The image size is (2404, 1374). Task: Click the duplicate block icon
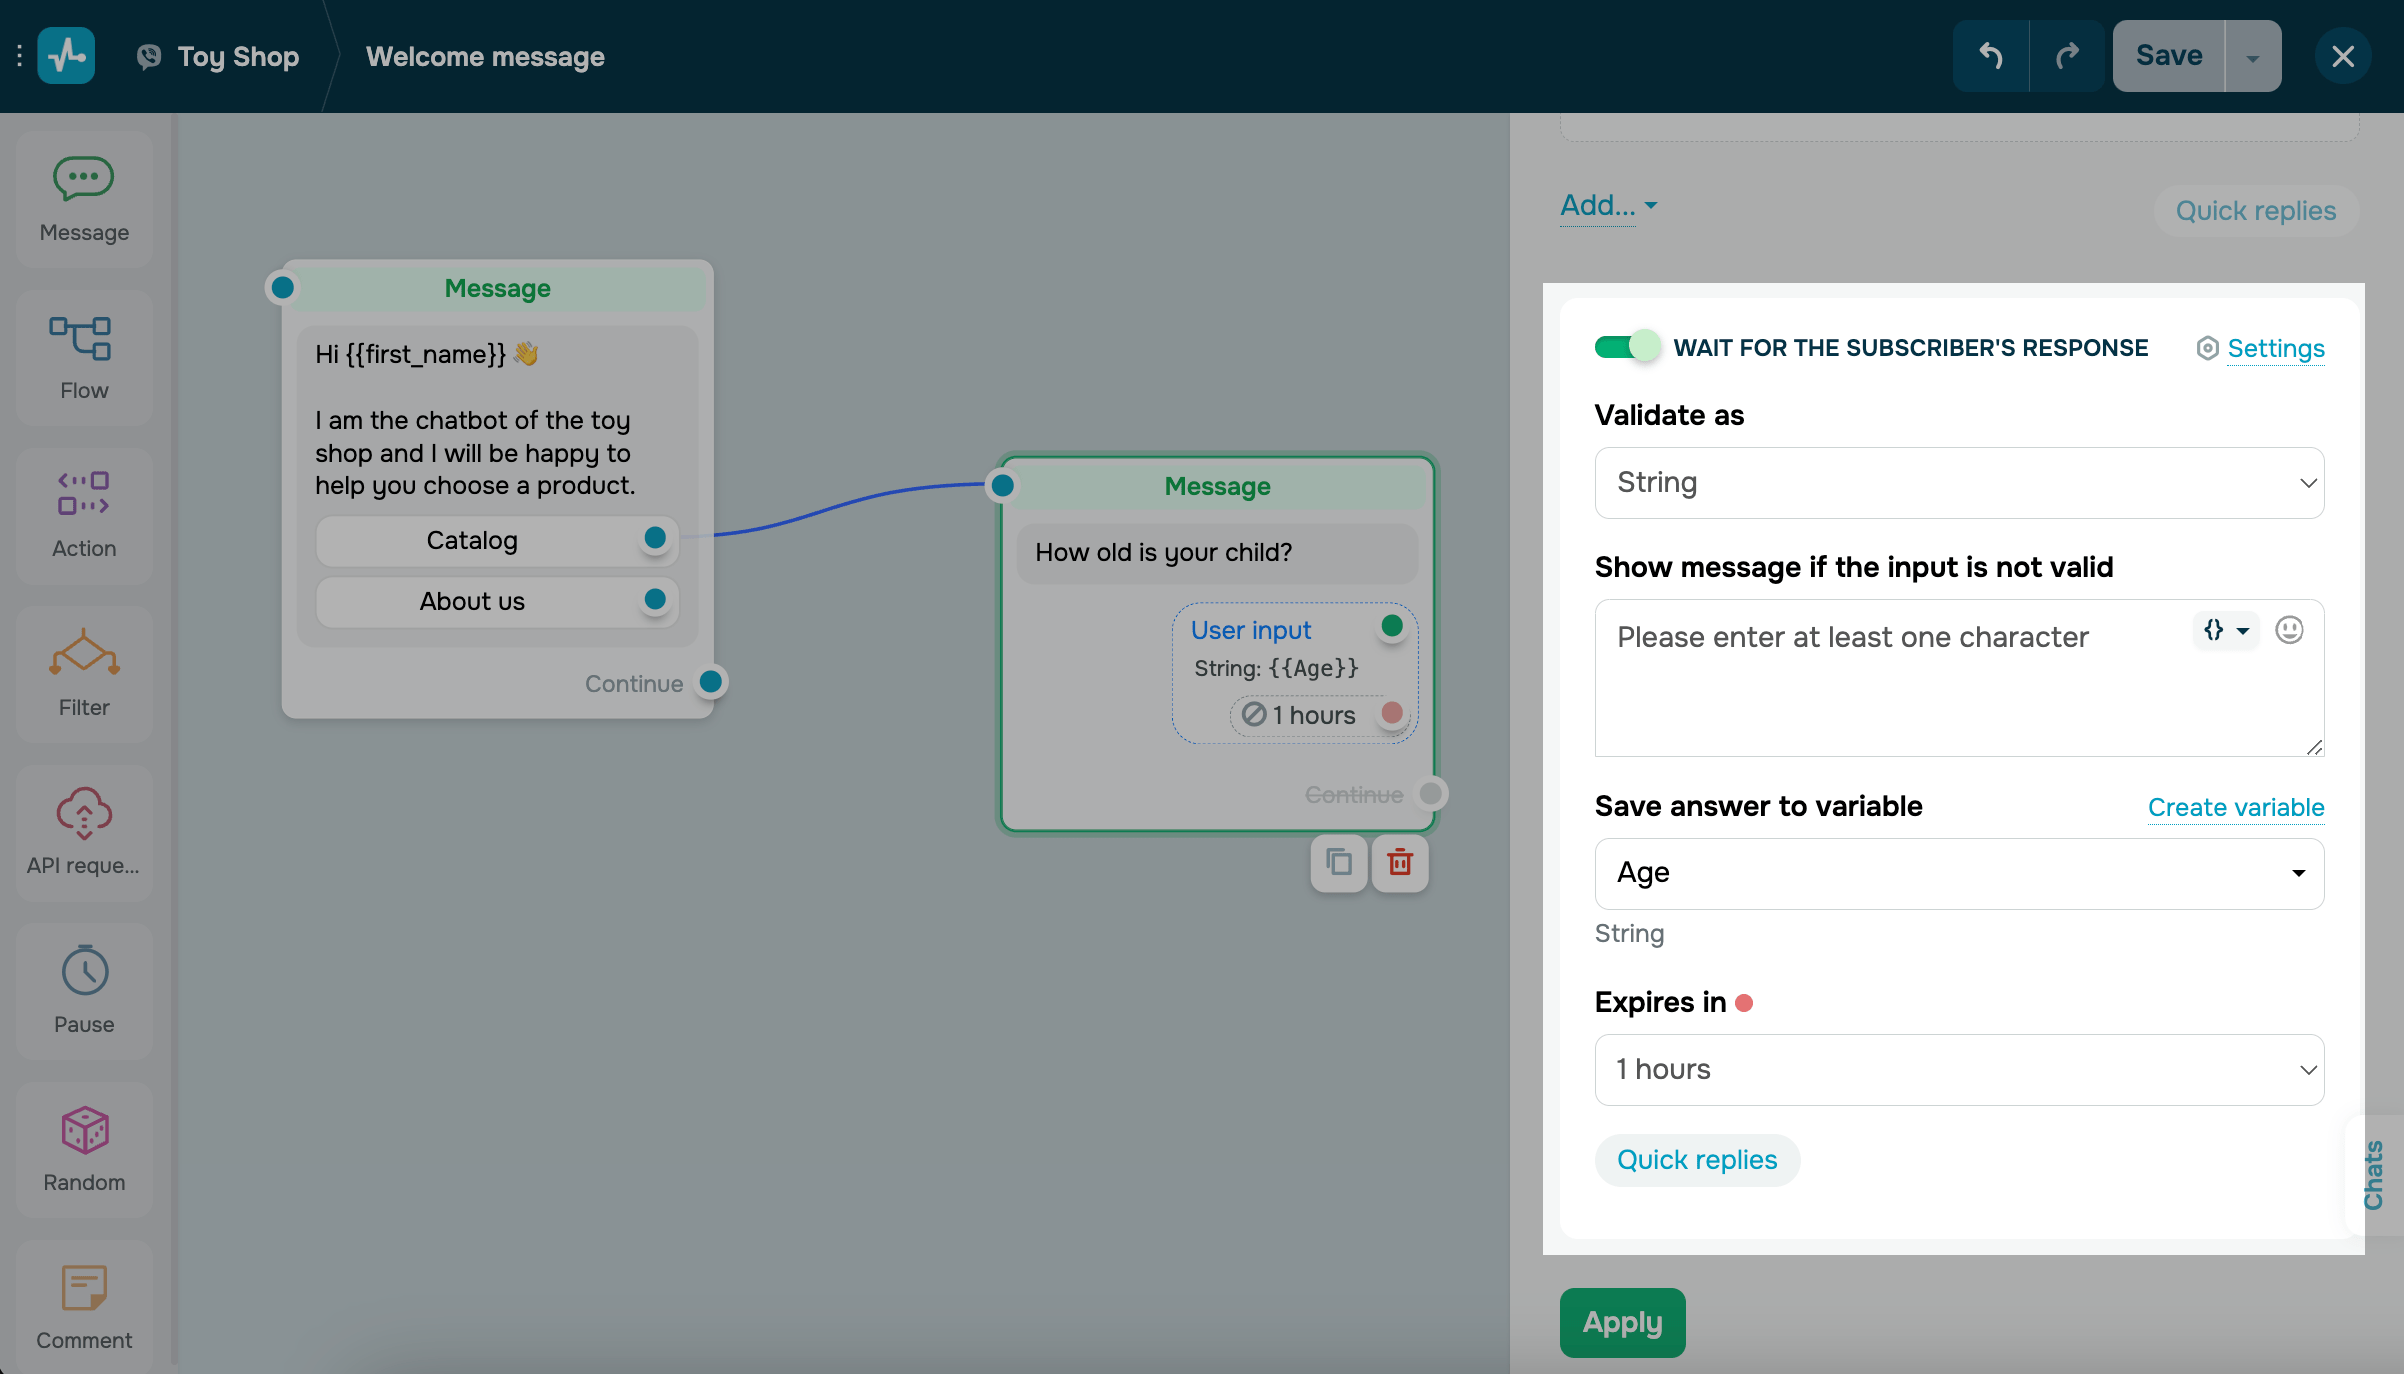coord(1339,862)
